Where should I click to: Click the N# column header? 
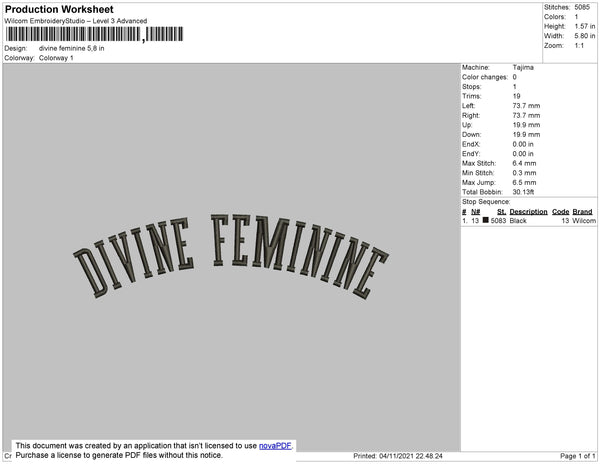coord(475,212)
